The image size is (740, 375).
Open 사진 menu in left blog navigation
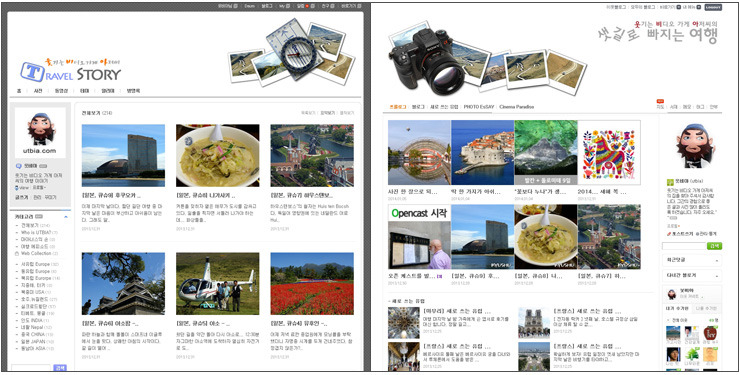point(38,91)
